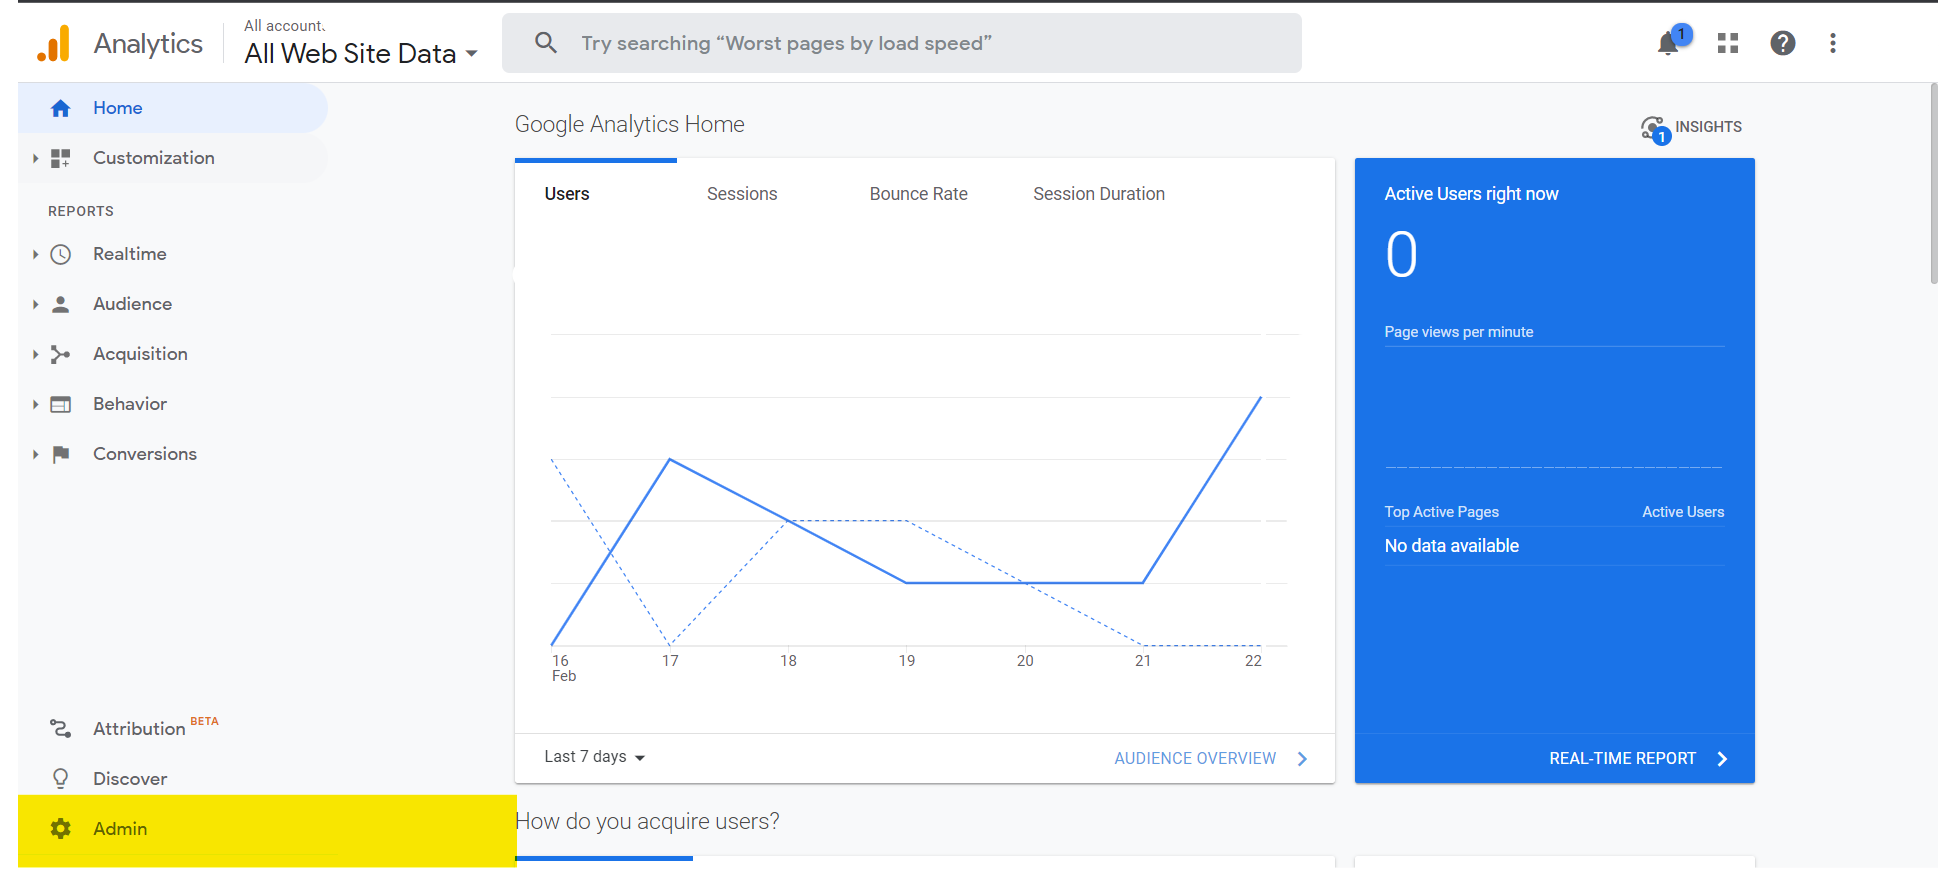1939x875 pixels.
Task: Click the Attribution path icon
Action: 61,729
